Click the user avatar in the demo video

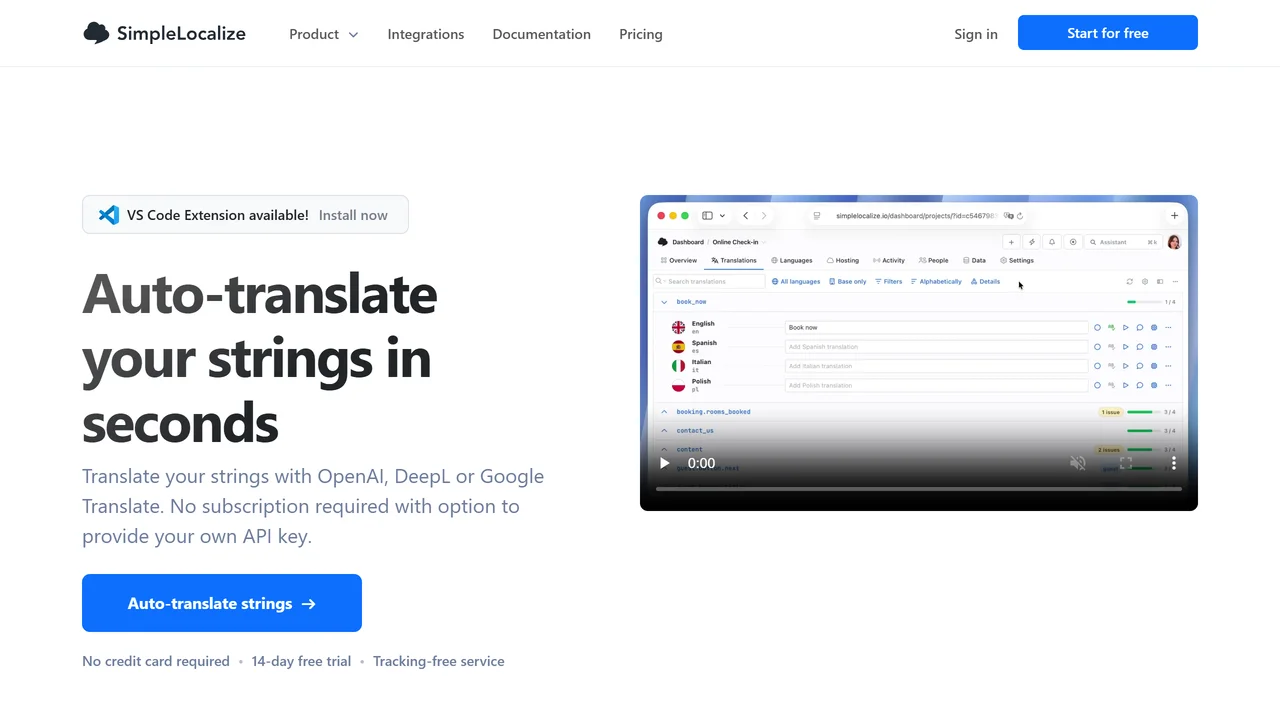(1174, 242)
